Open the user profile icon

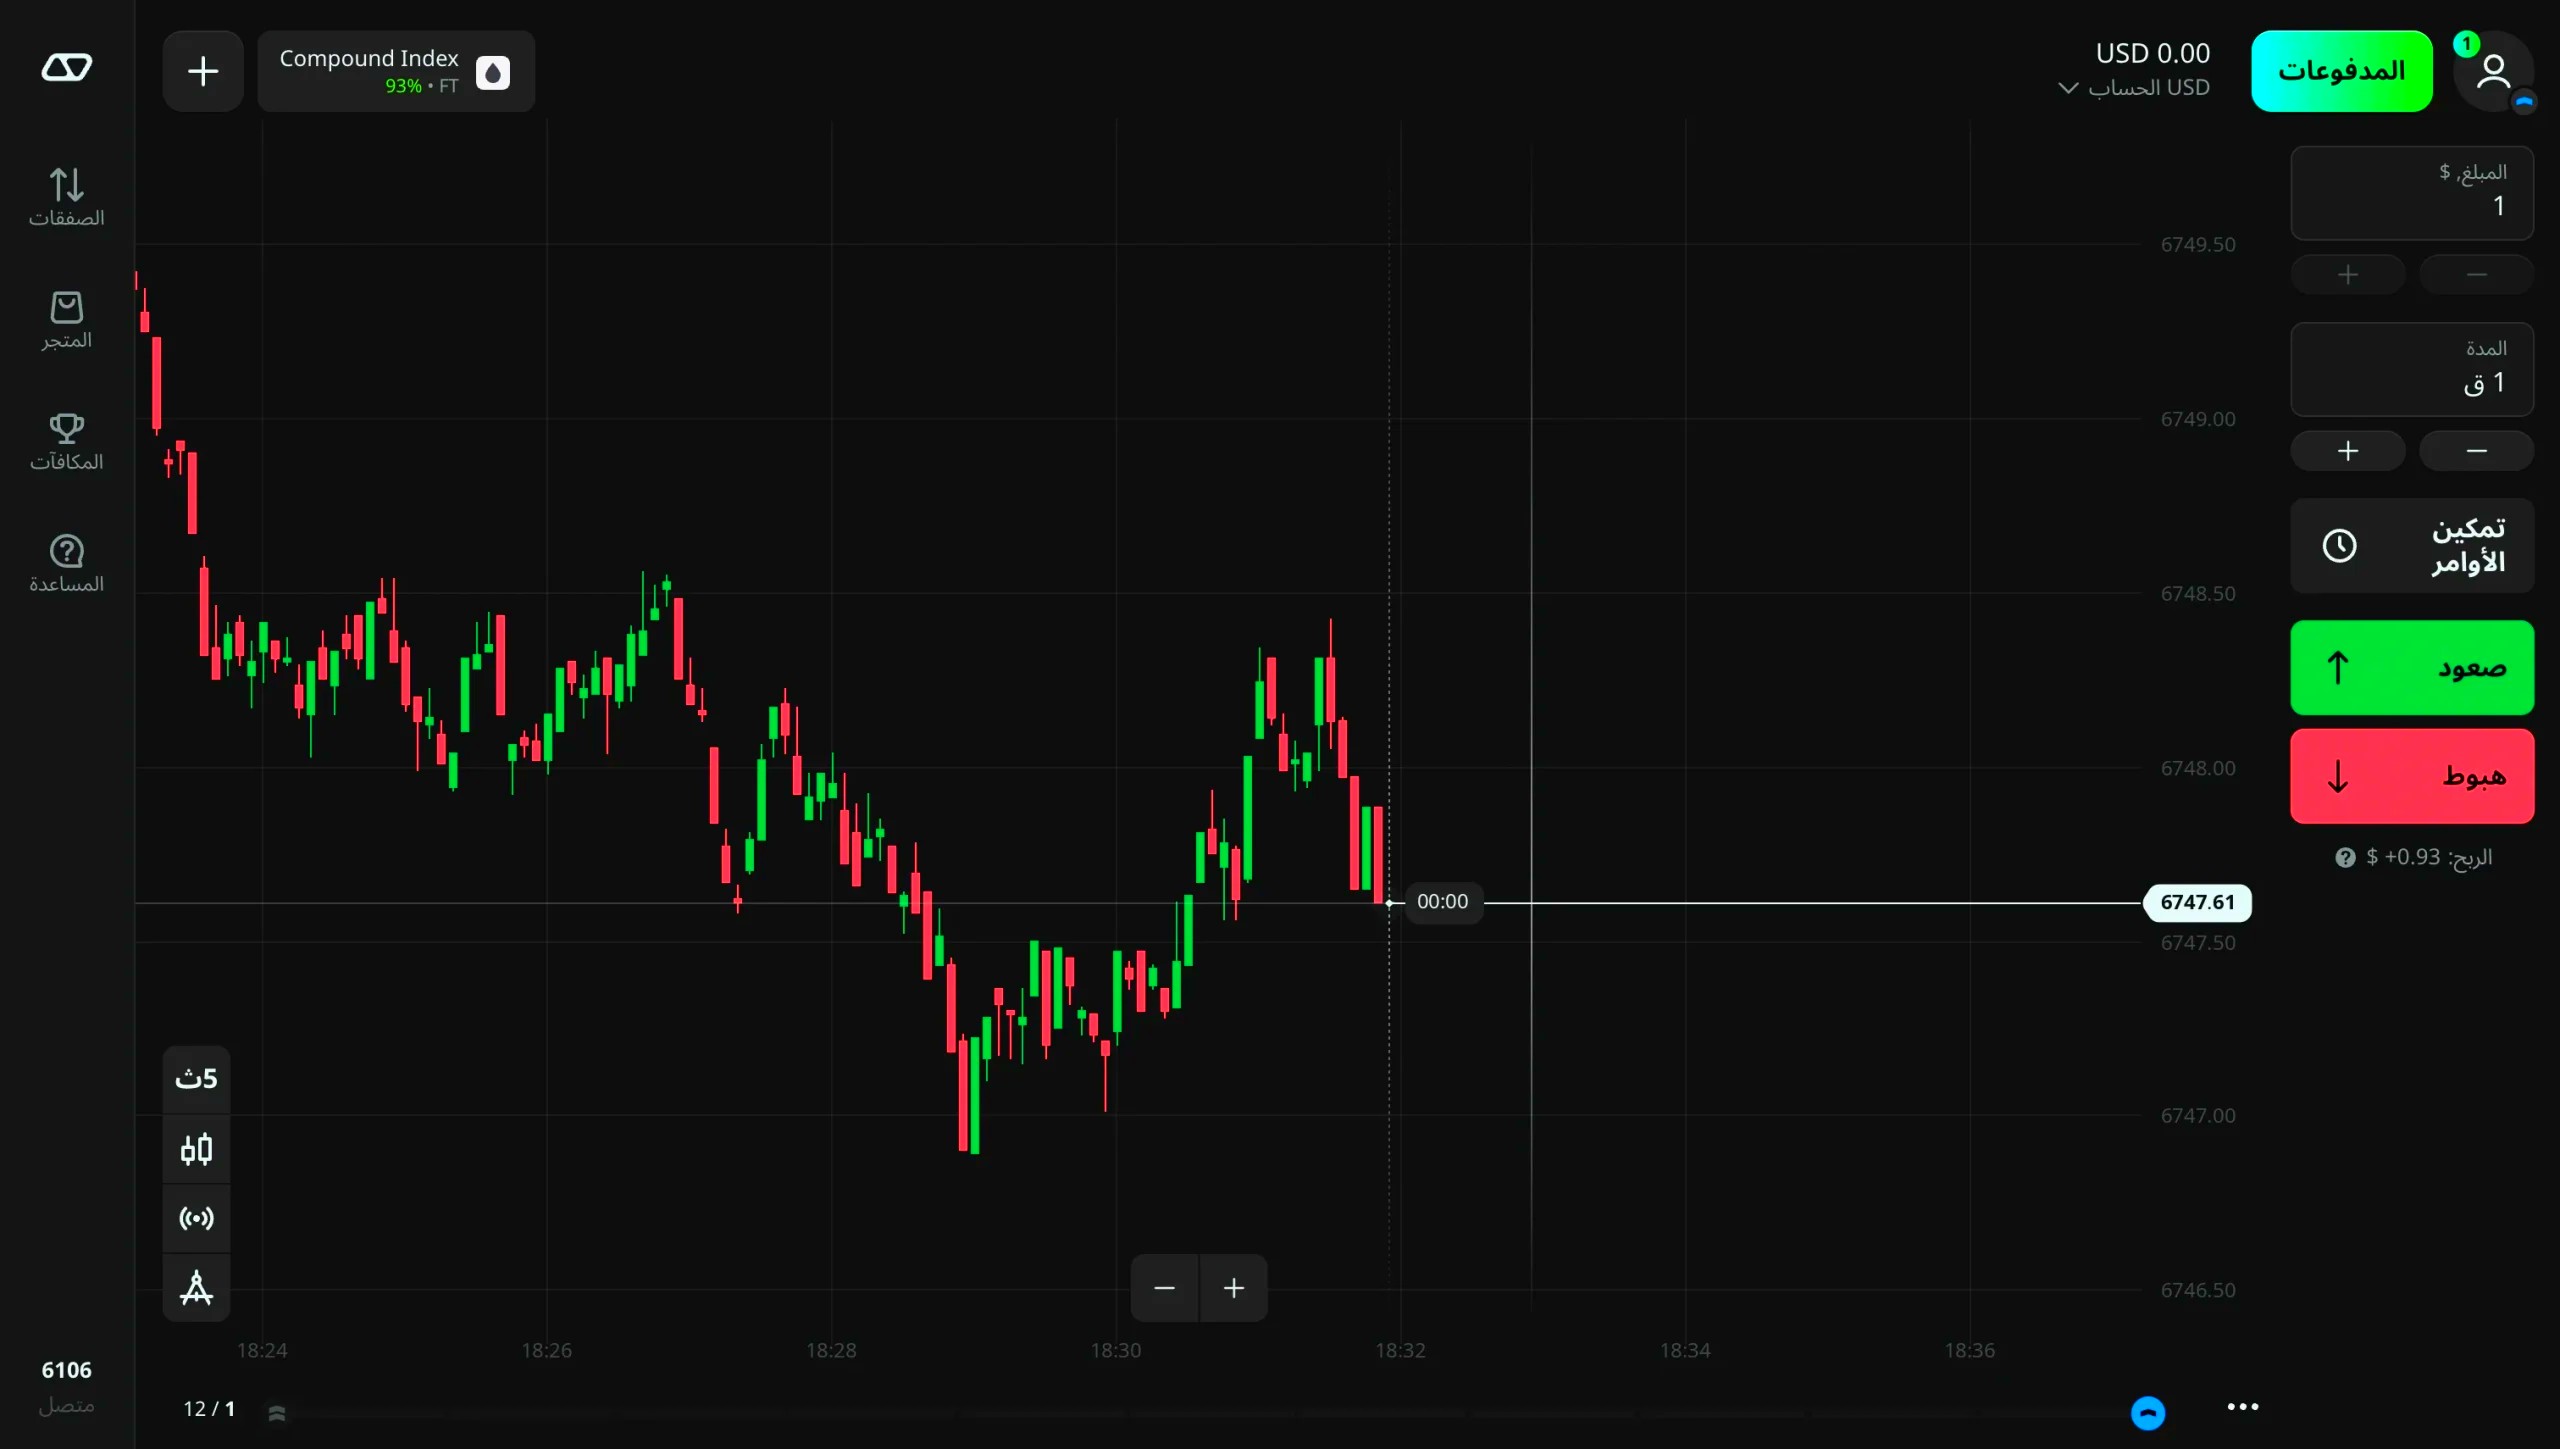[2492, 71]
